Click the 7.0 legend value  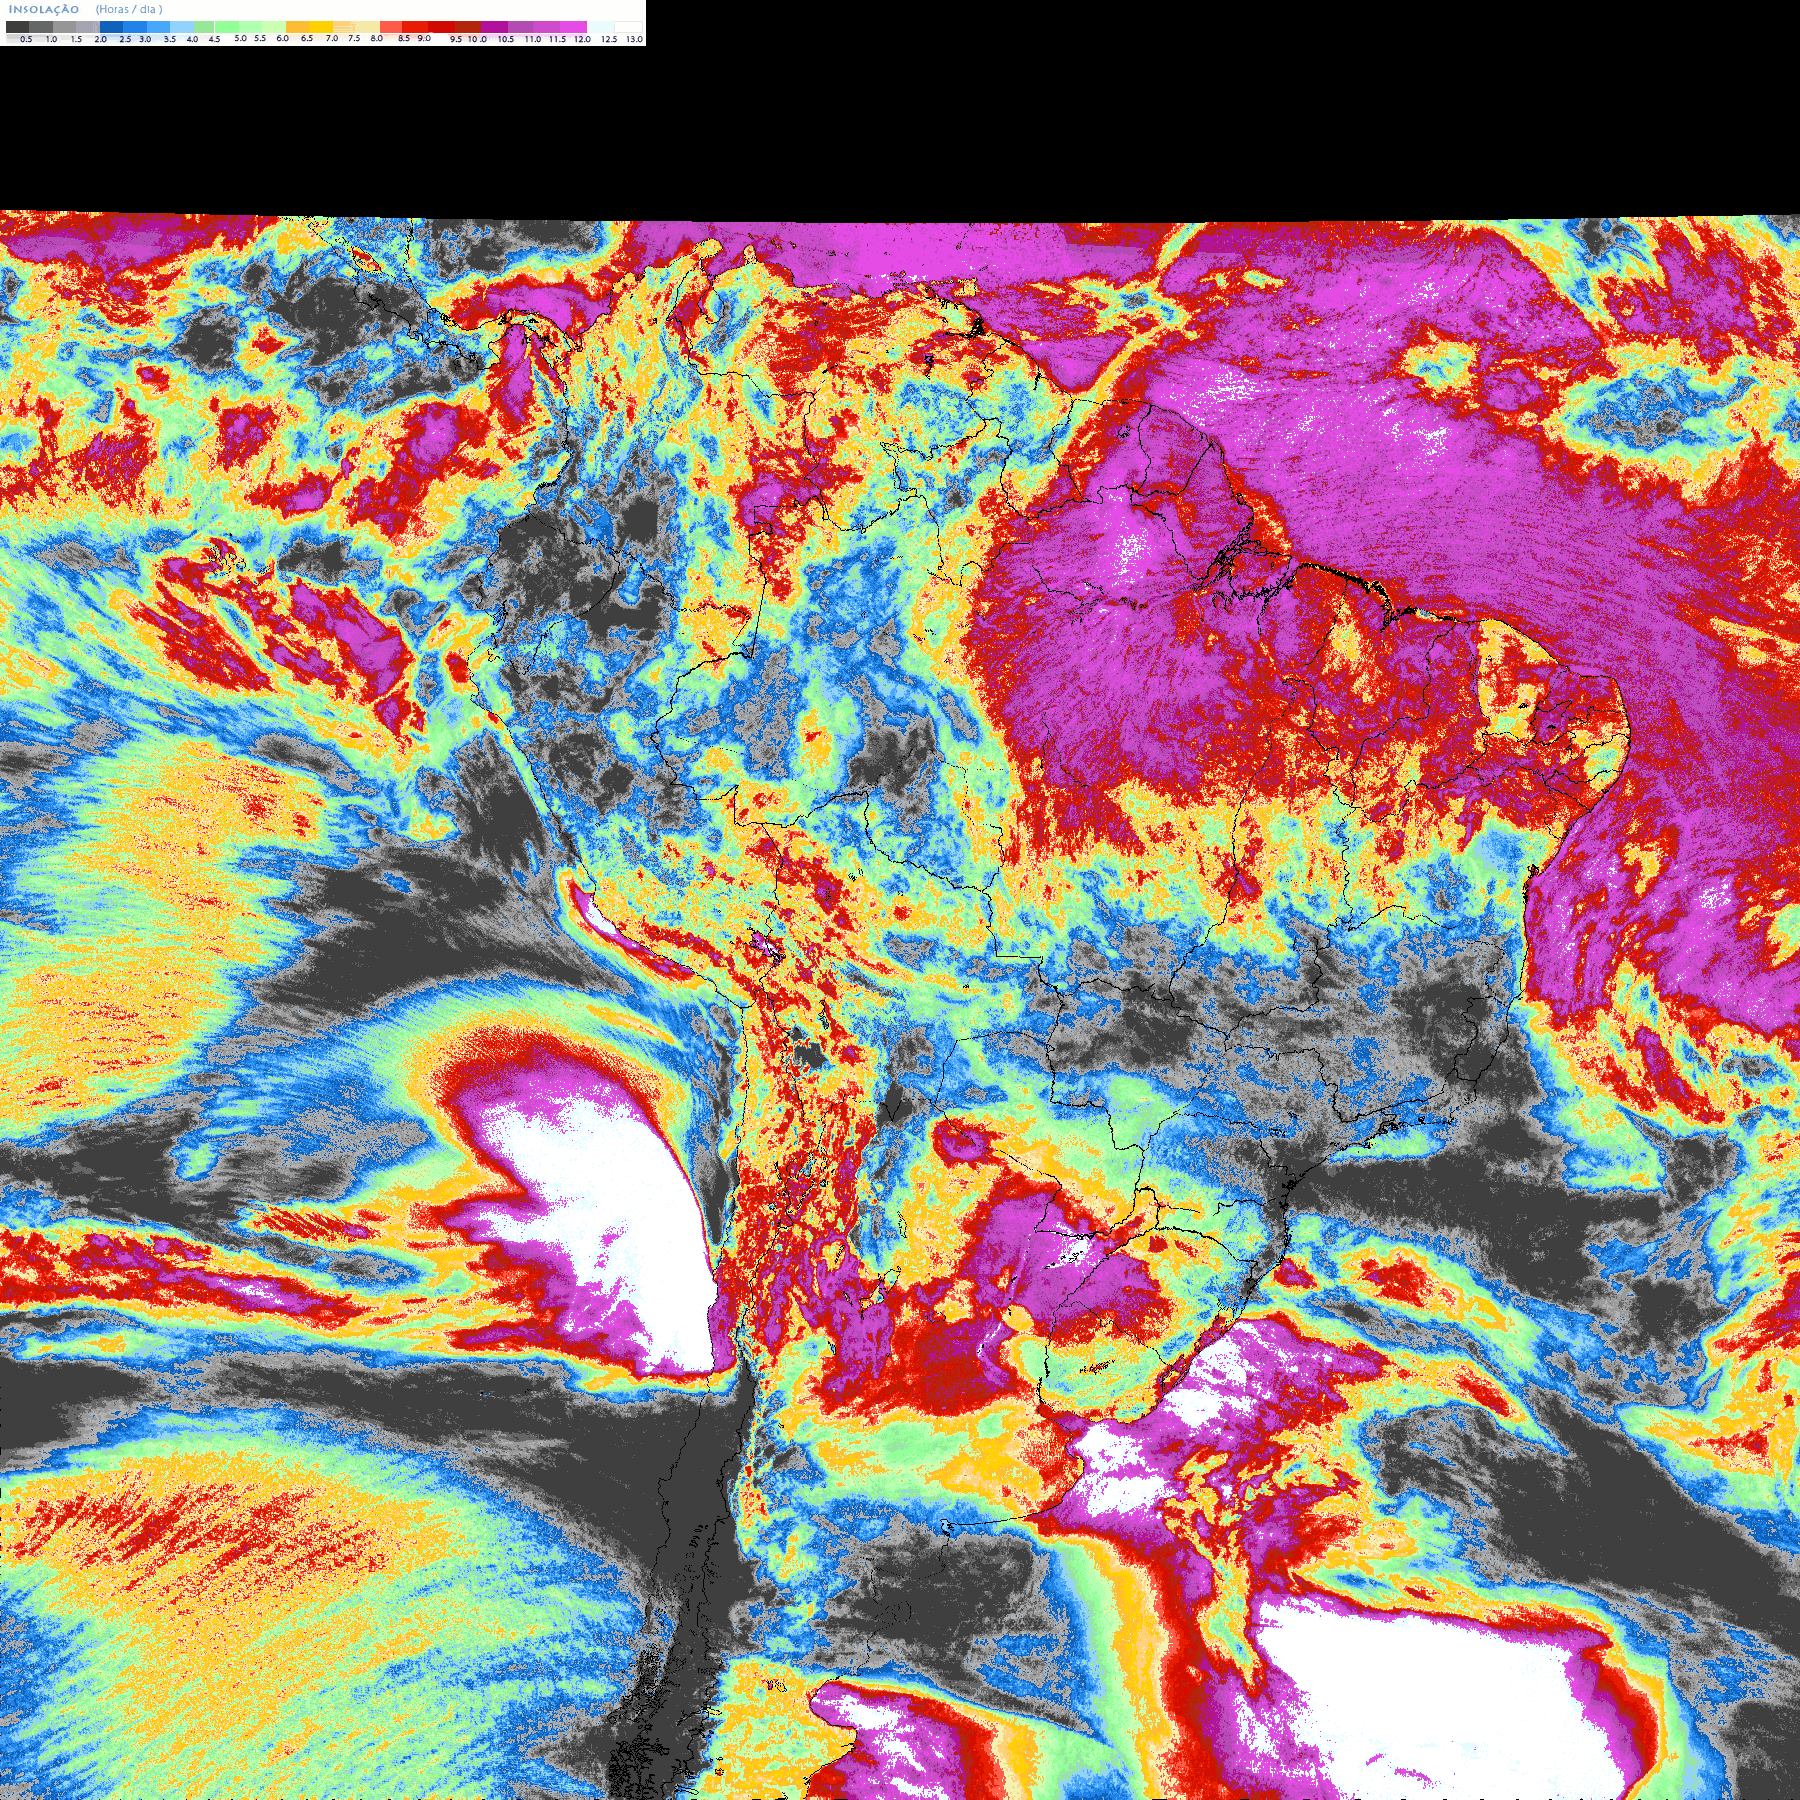332,38
